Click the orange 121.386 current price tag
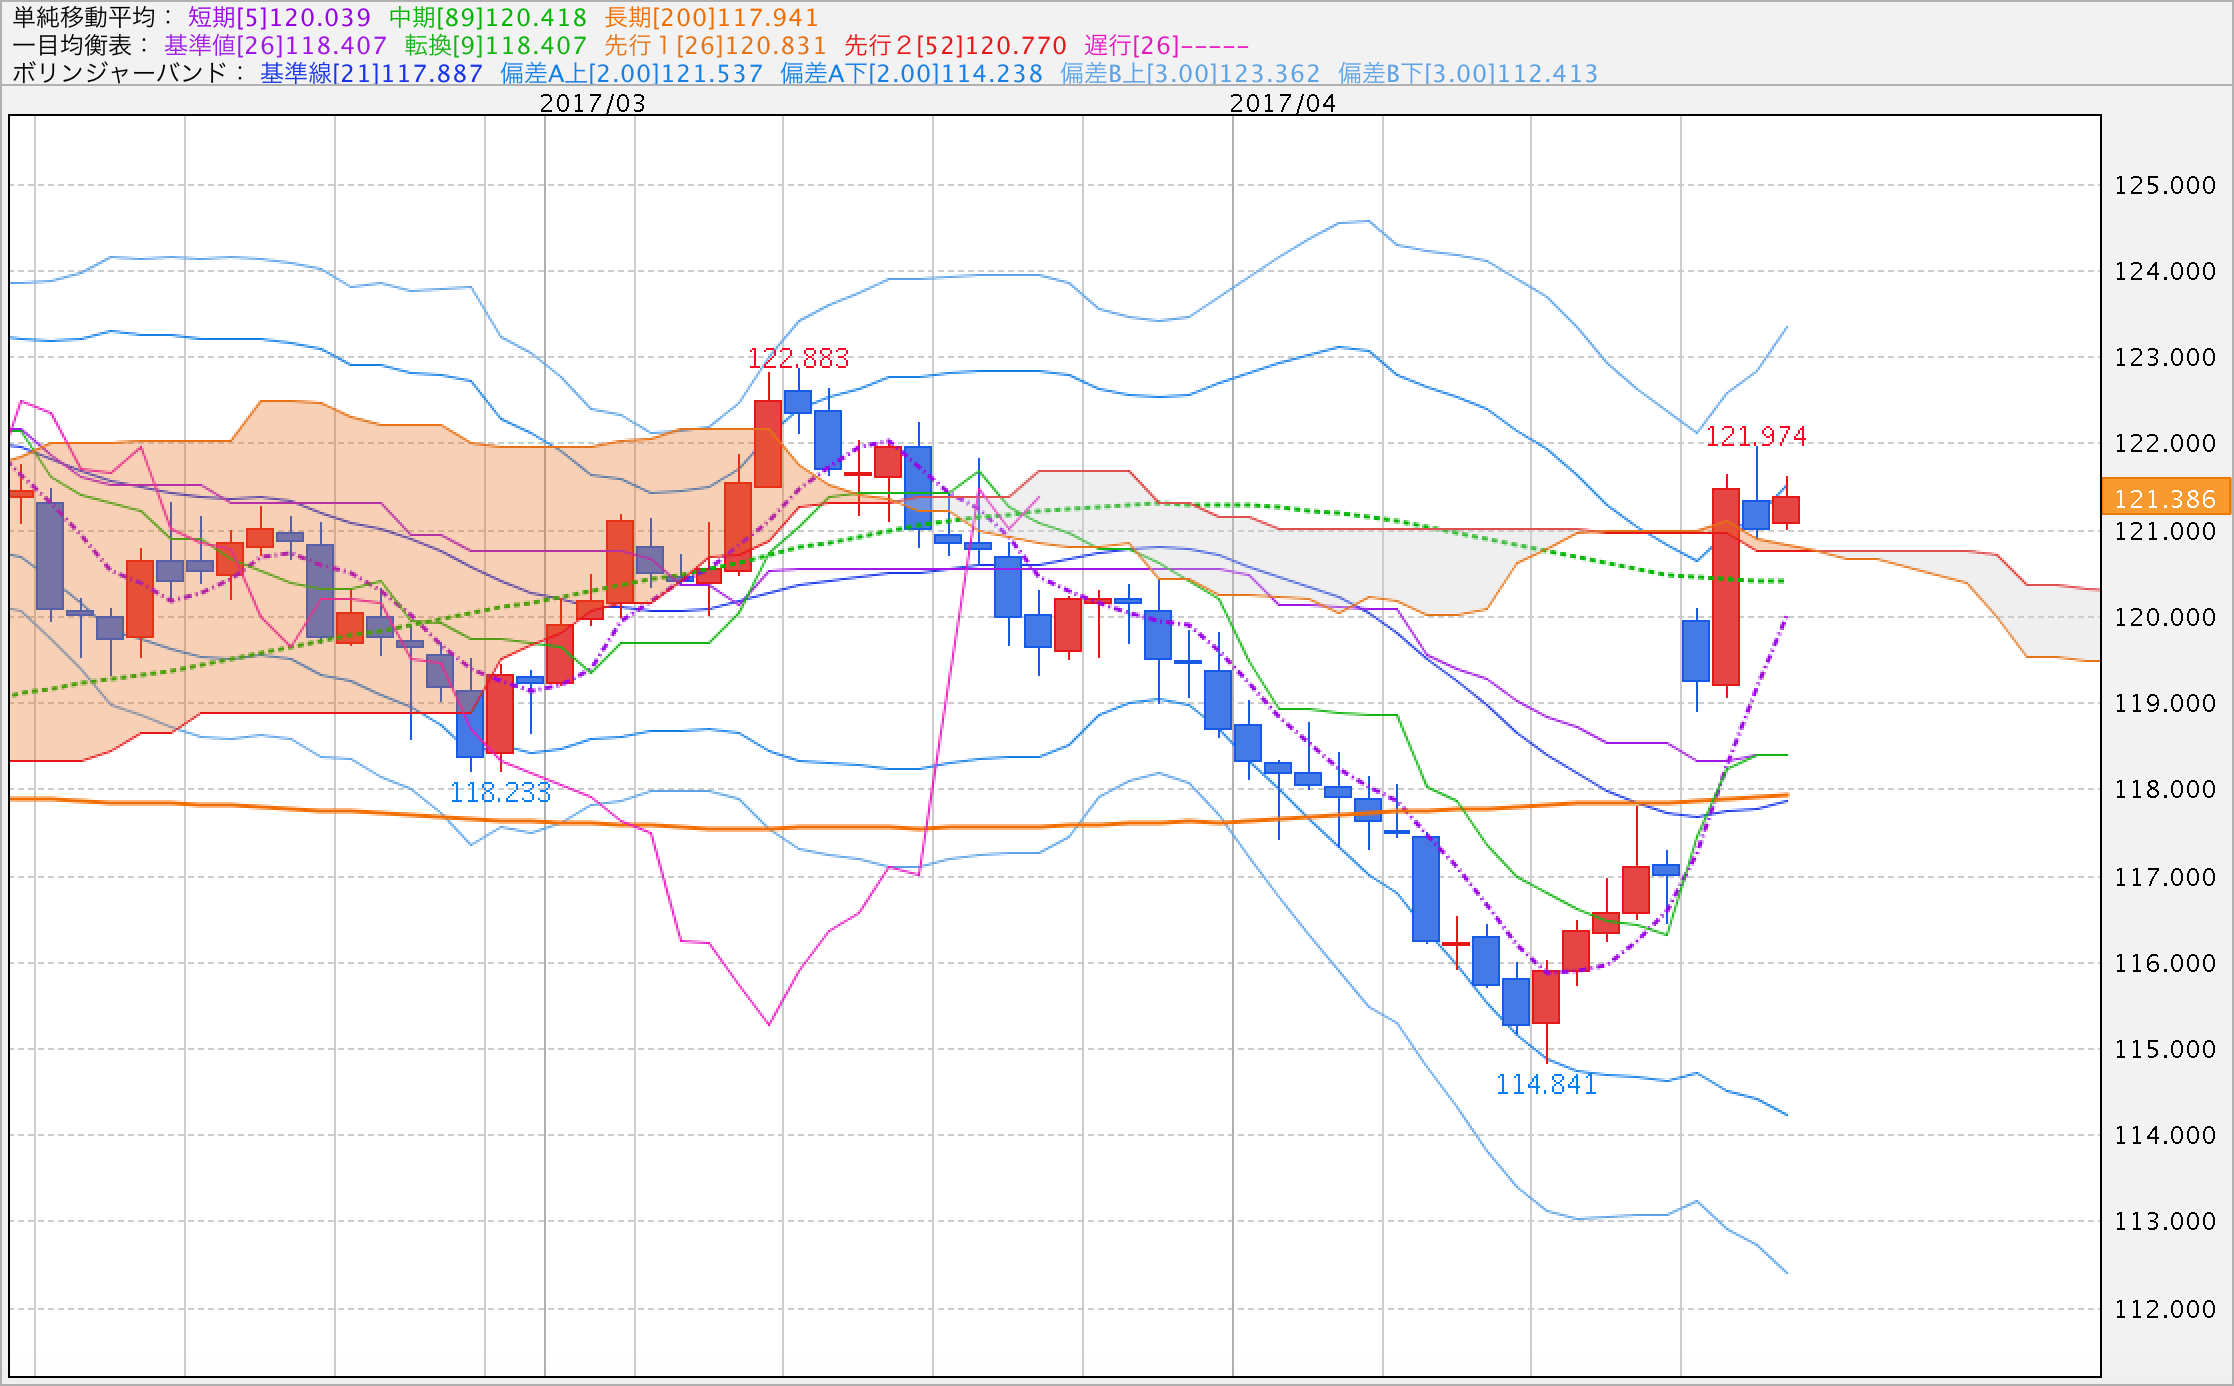 coord(2165,498)
